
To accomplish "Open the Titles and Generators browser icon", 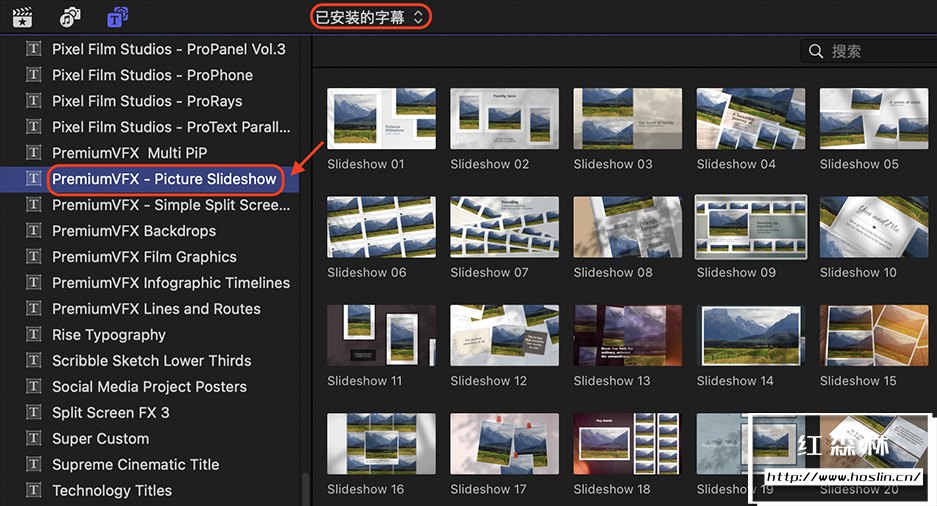I will coord(117,17).
